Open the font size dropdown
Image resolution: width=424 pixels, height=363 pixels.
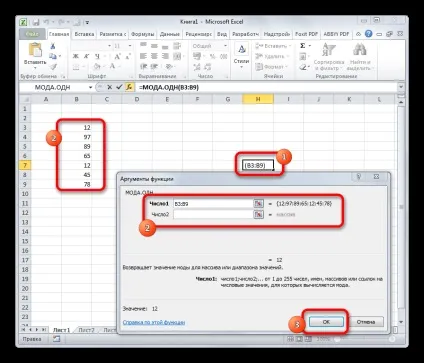pyautogui.click(x=130, y=46)
